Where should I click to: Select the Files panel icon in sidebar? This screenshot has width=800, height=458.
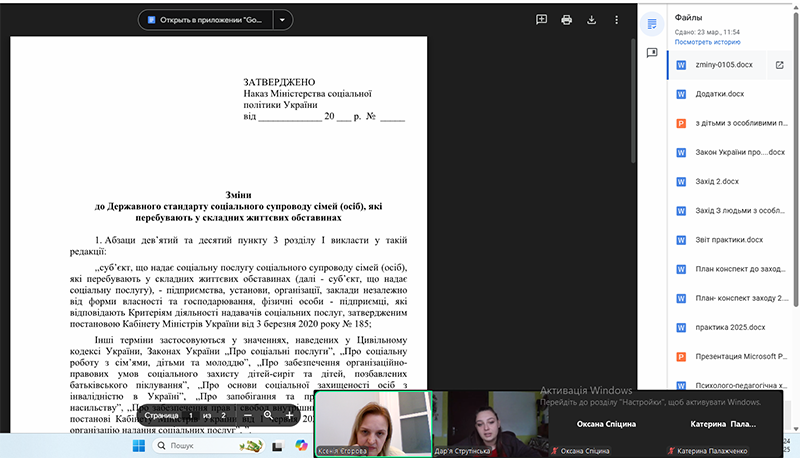pyautogui.click(x=652, y=24)
